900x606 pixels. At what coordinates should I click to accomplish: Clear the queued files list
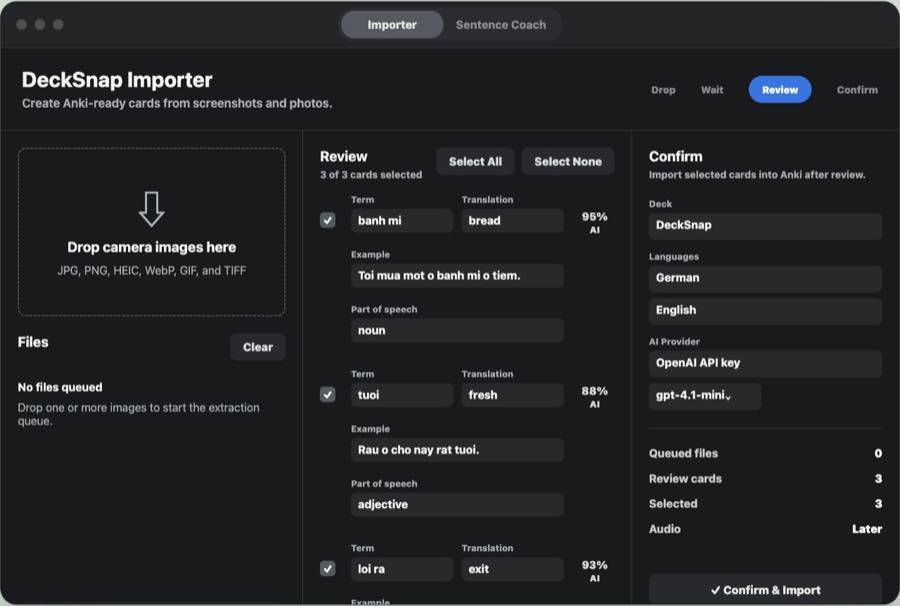click(x=258, y=347)
